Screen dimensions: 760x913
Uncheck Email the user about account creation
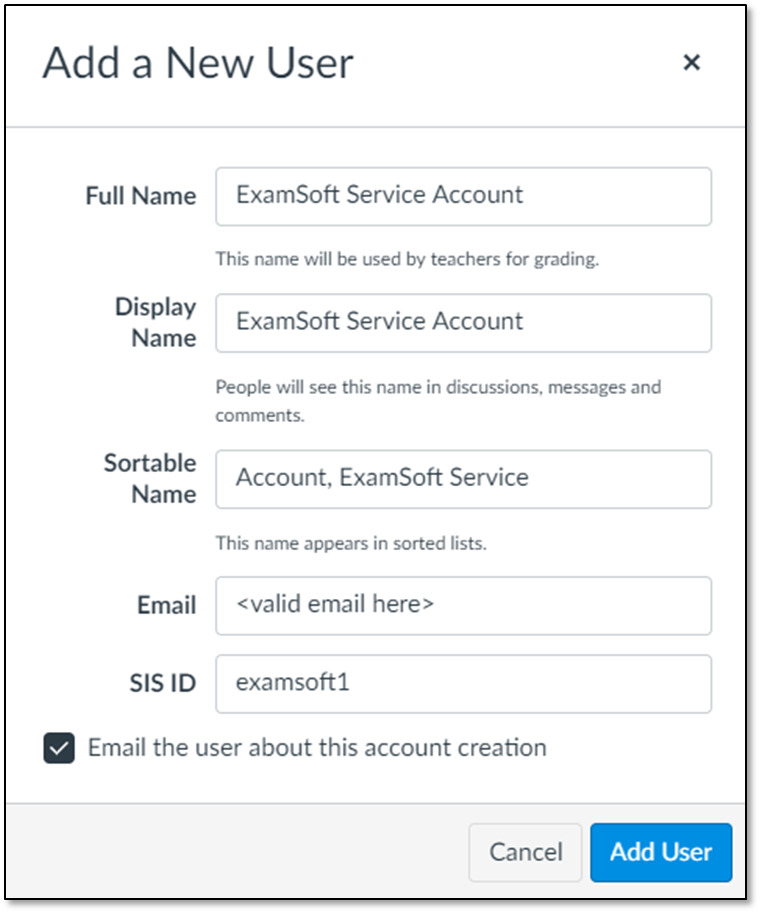pos(59,748)
